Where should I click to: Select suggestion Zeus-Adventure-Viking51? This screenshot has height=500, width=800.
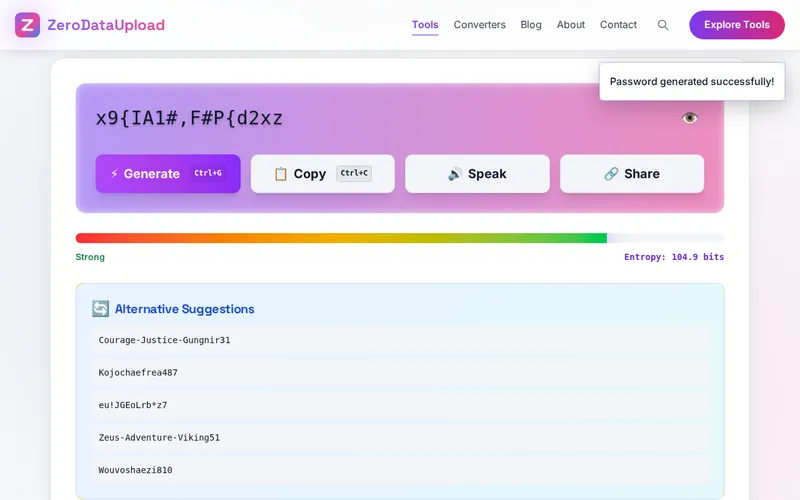(400, 437)
